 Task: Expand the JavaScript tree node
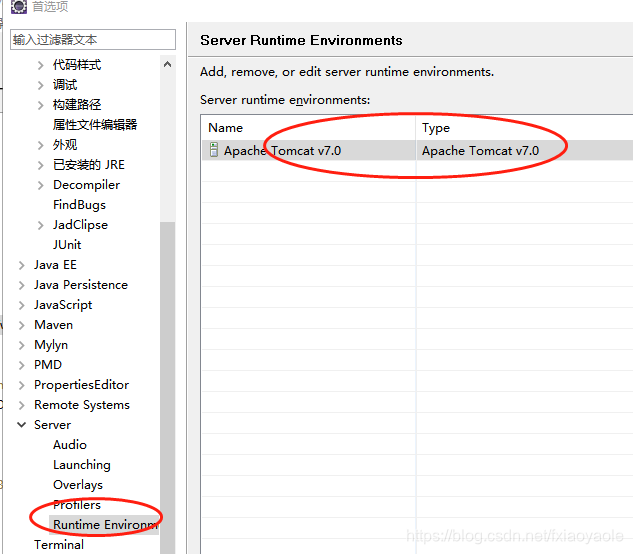click(x=21, y=305)
